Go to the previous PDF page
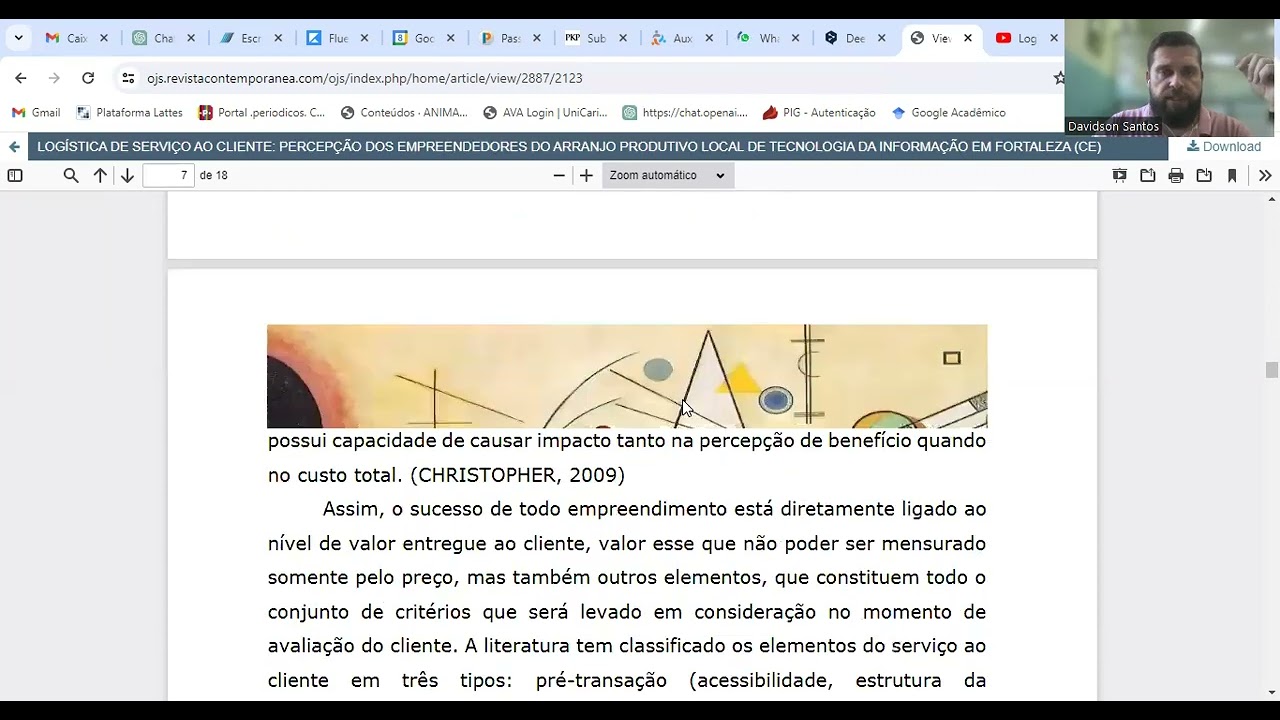1280x720 pixels. click(100, 175)
